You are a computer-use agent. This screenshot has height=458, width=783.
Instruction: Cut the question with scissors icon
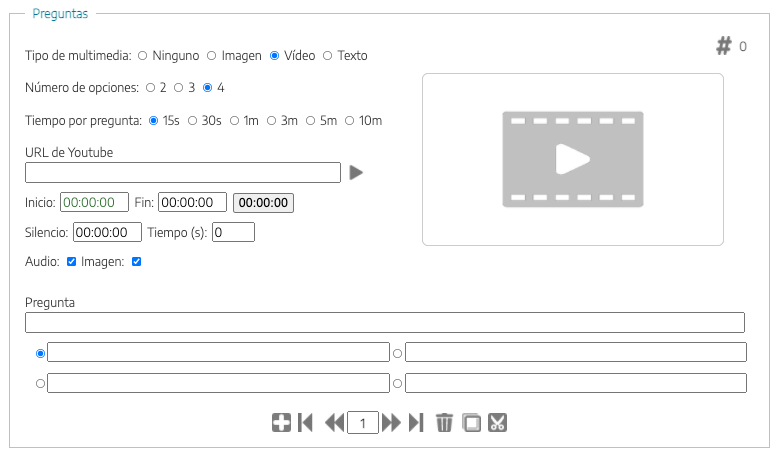497,423
